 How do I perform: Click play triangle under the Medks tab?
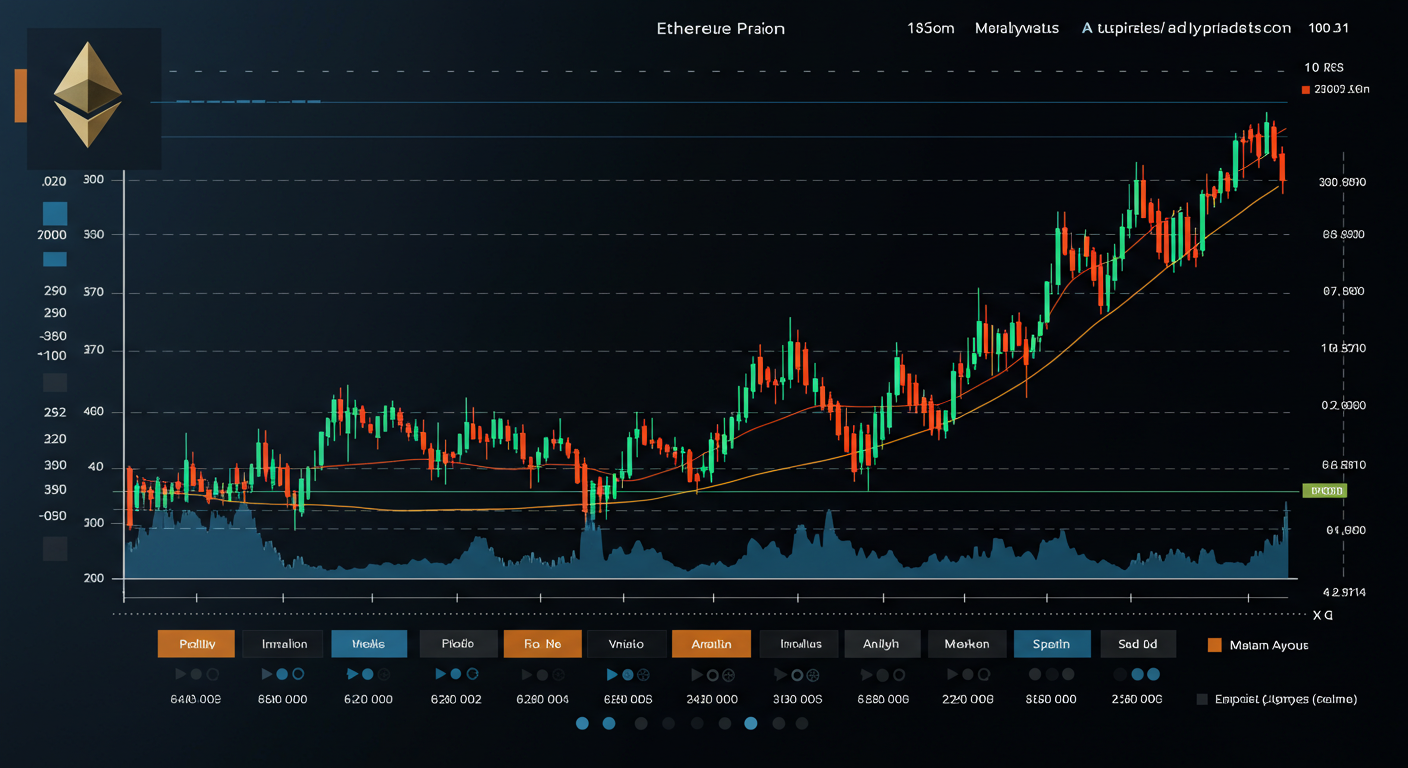(x=351, y=674)
